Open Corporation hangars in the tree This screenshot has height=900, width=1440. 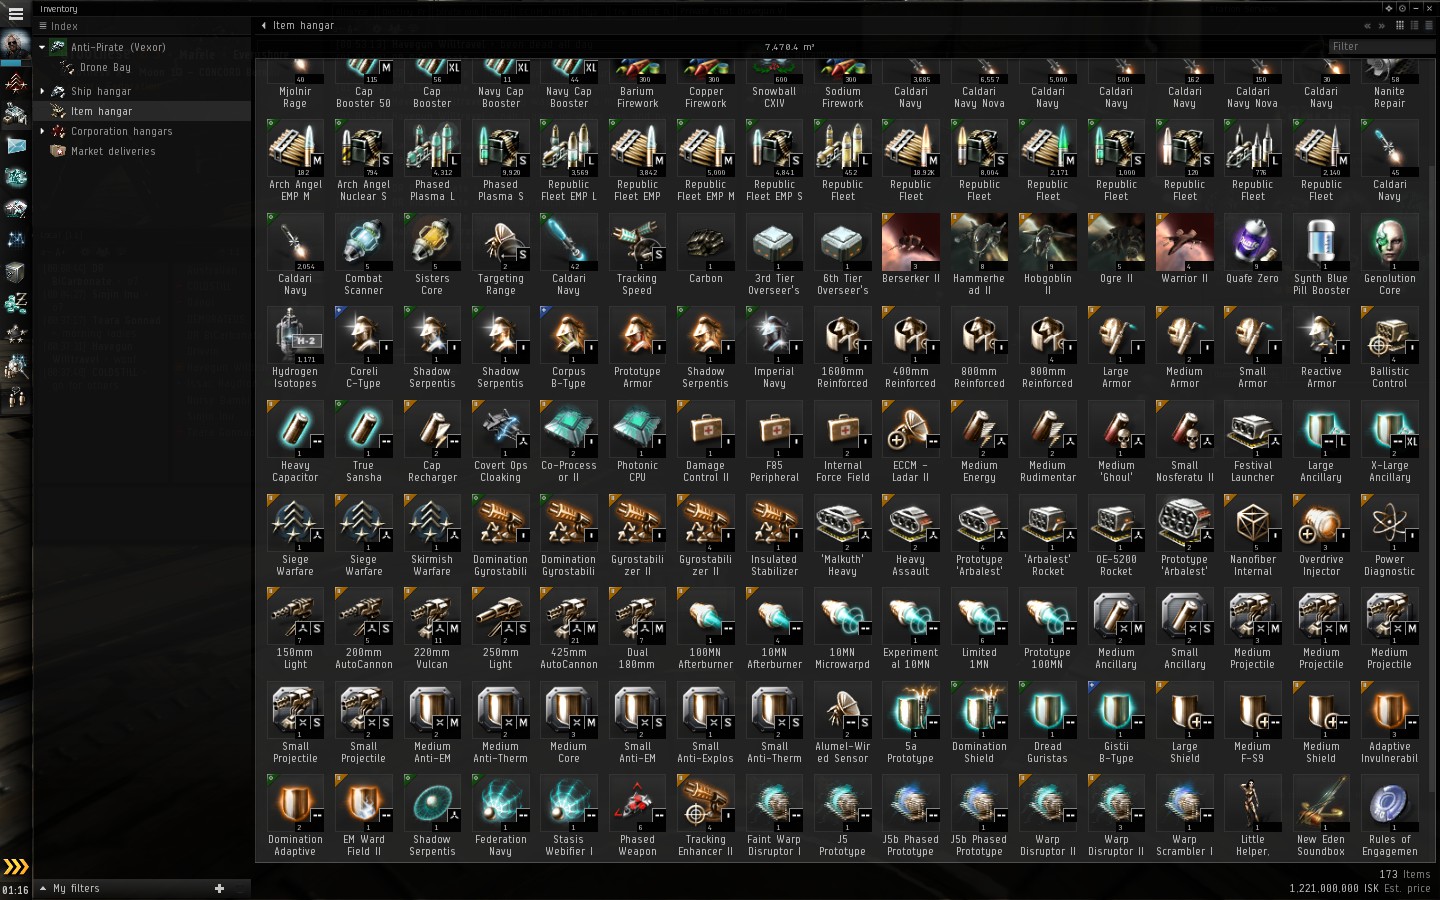point(122,131)
